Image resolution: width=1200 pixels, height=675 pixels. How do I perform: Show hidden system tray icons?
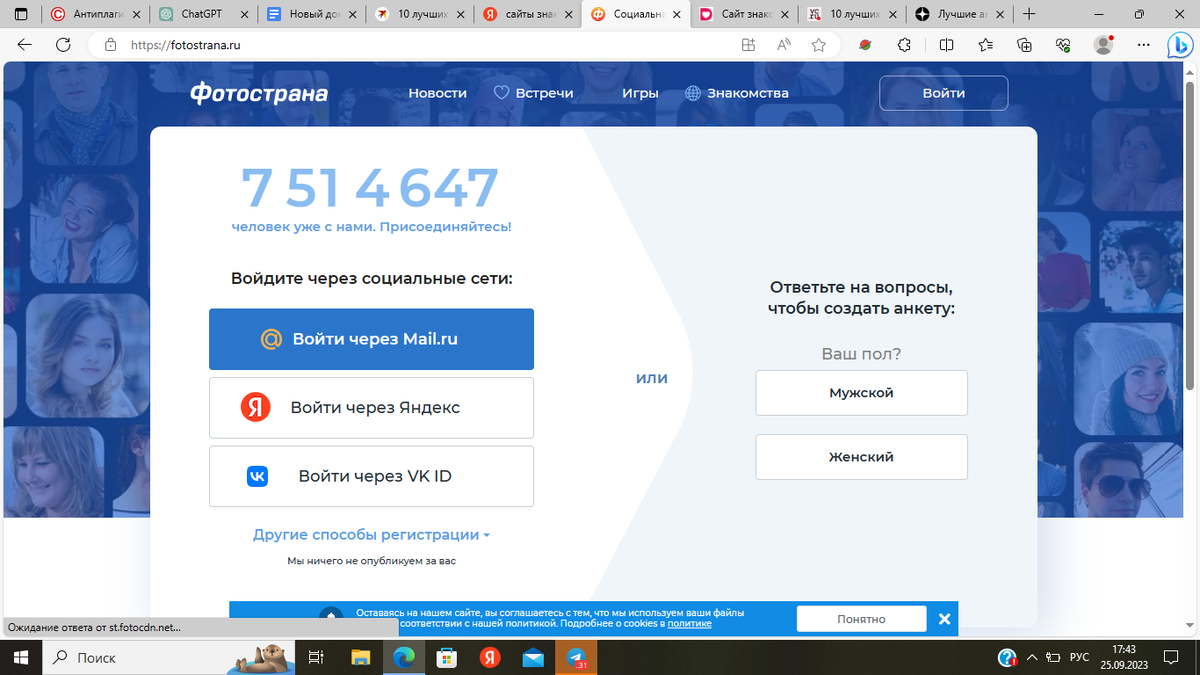click(1032, 658)
